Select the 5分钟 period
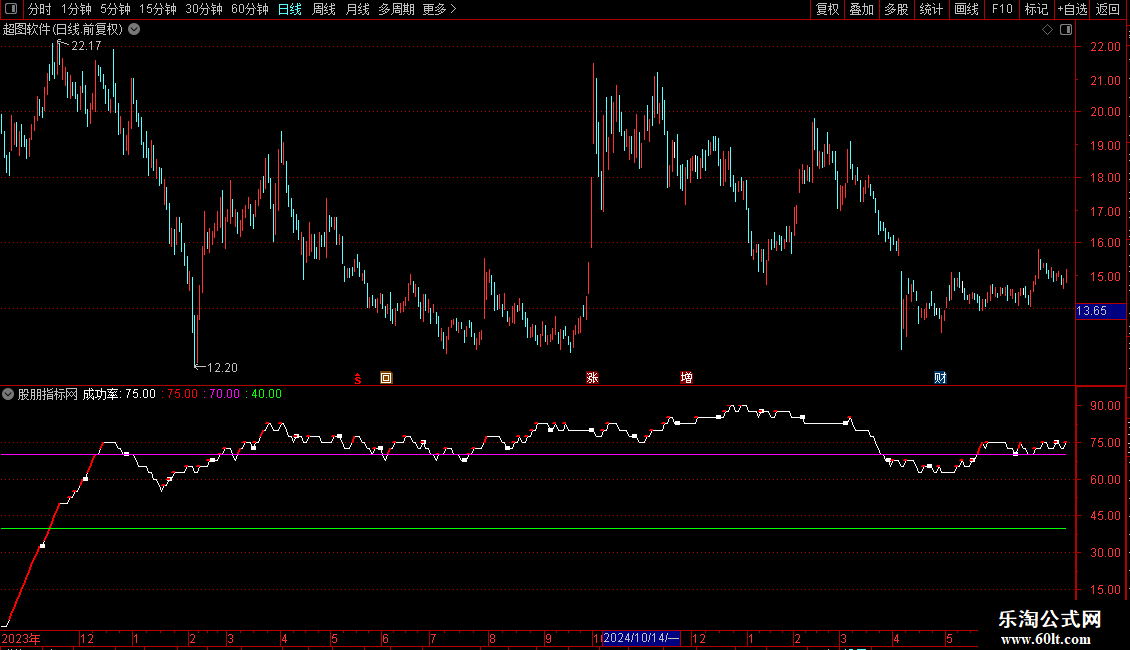Screen dimensions: 1130x650 [115, 9]
